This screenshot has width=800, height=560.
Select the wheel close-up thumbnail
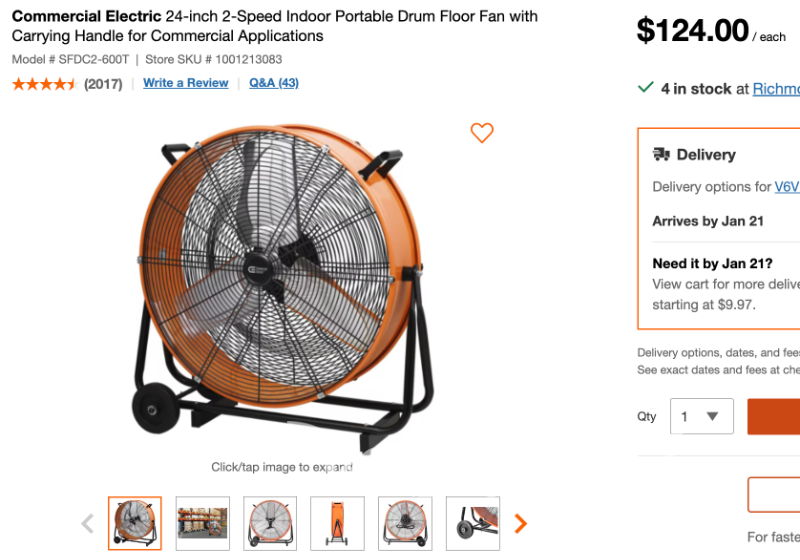pyautogui.click(x=473, y=523)
